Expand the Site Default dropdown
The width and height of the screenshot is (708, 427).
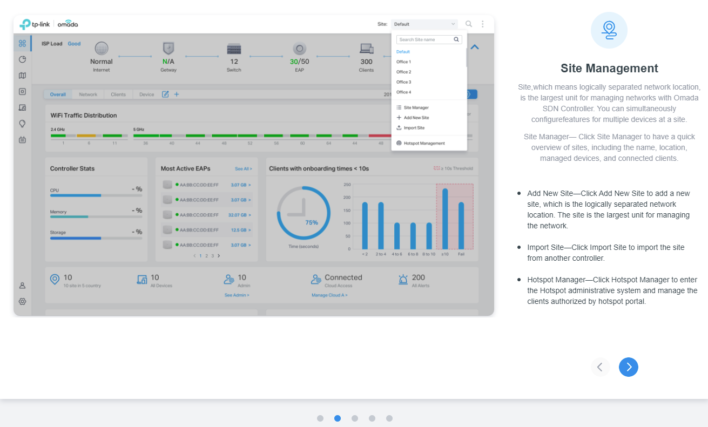425,23
